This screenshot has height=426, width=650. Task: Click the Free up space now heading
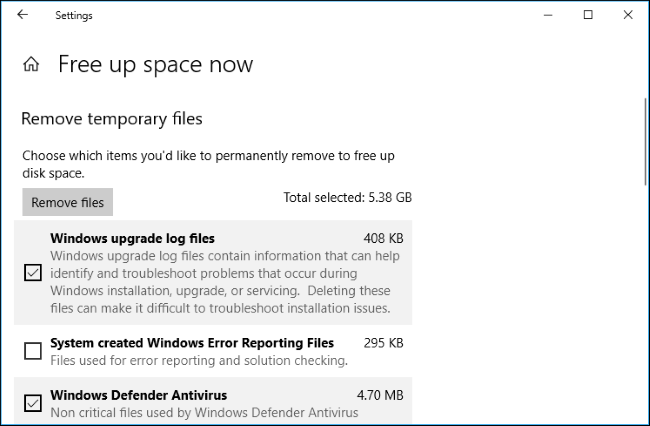pos(155,65)
